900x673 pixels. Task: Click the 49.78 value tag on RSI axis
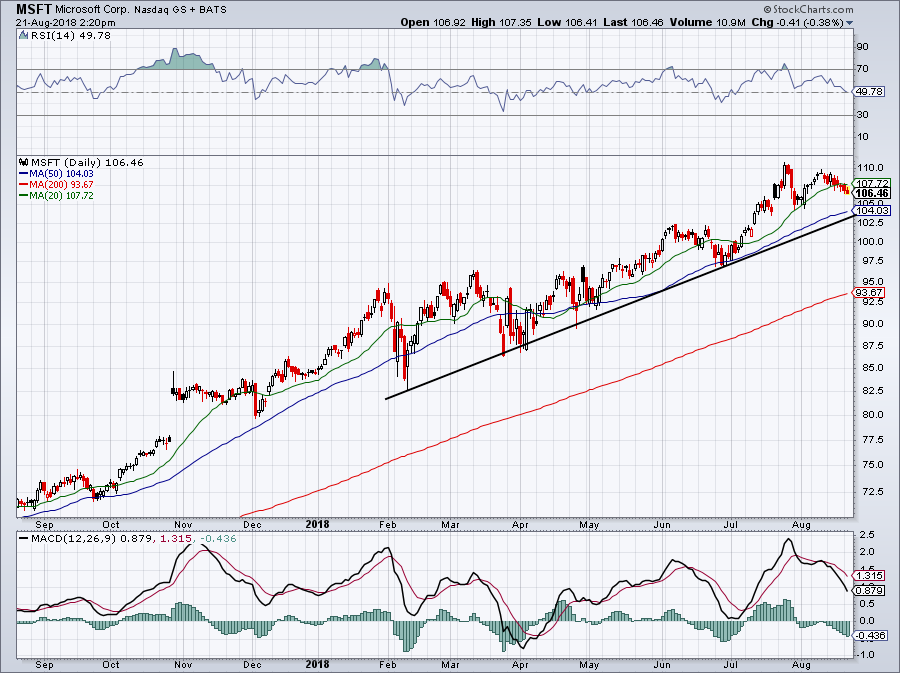[x=870, y=91]
